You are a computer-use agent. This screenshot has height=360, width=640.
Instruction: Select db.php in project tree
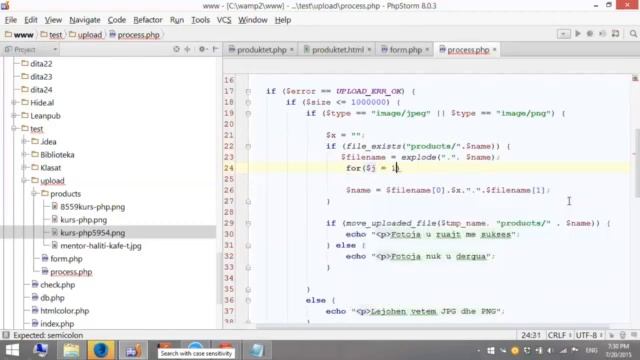coord(48,298)
